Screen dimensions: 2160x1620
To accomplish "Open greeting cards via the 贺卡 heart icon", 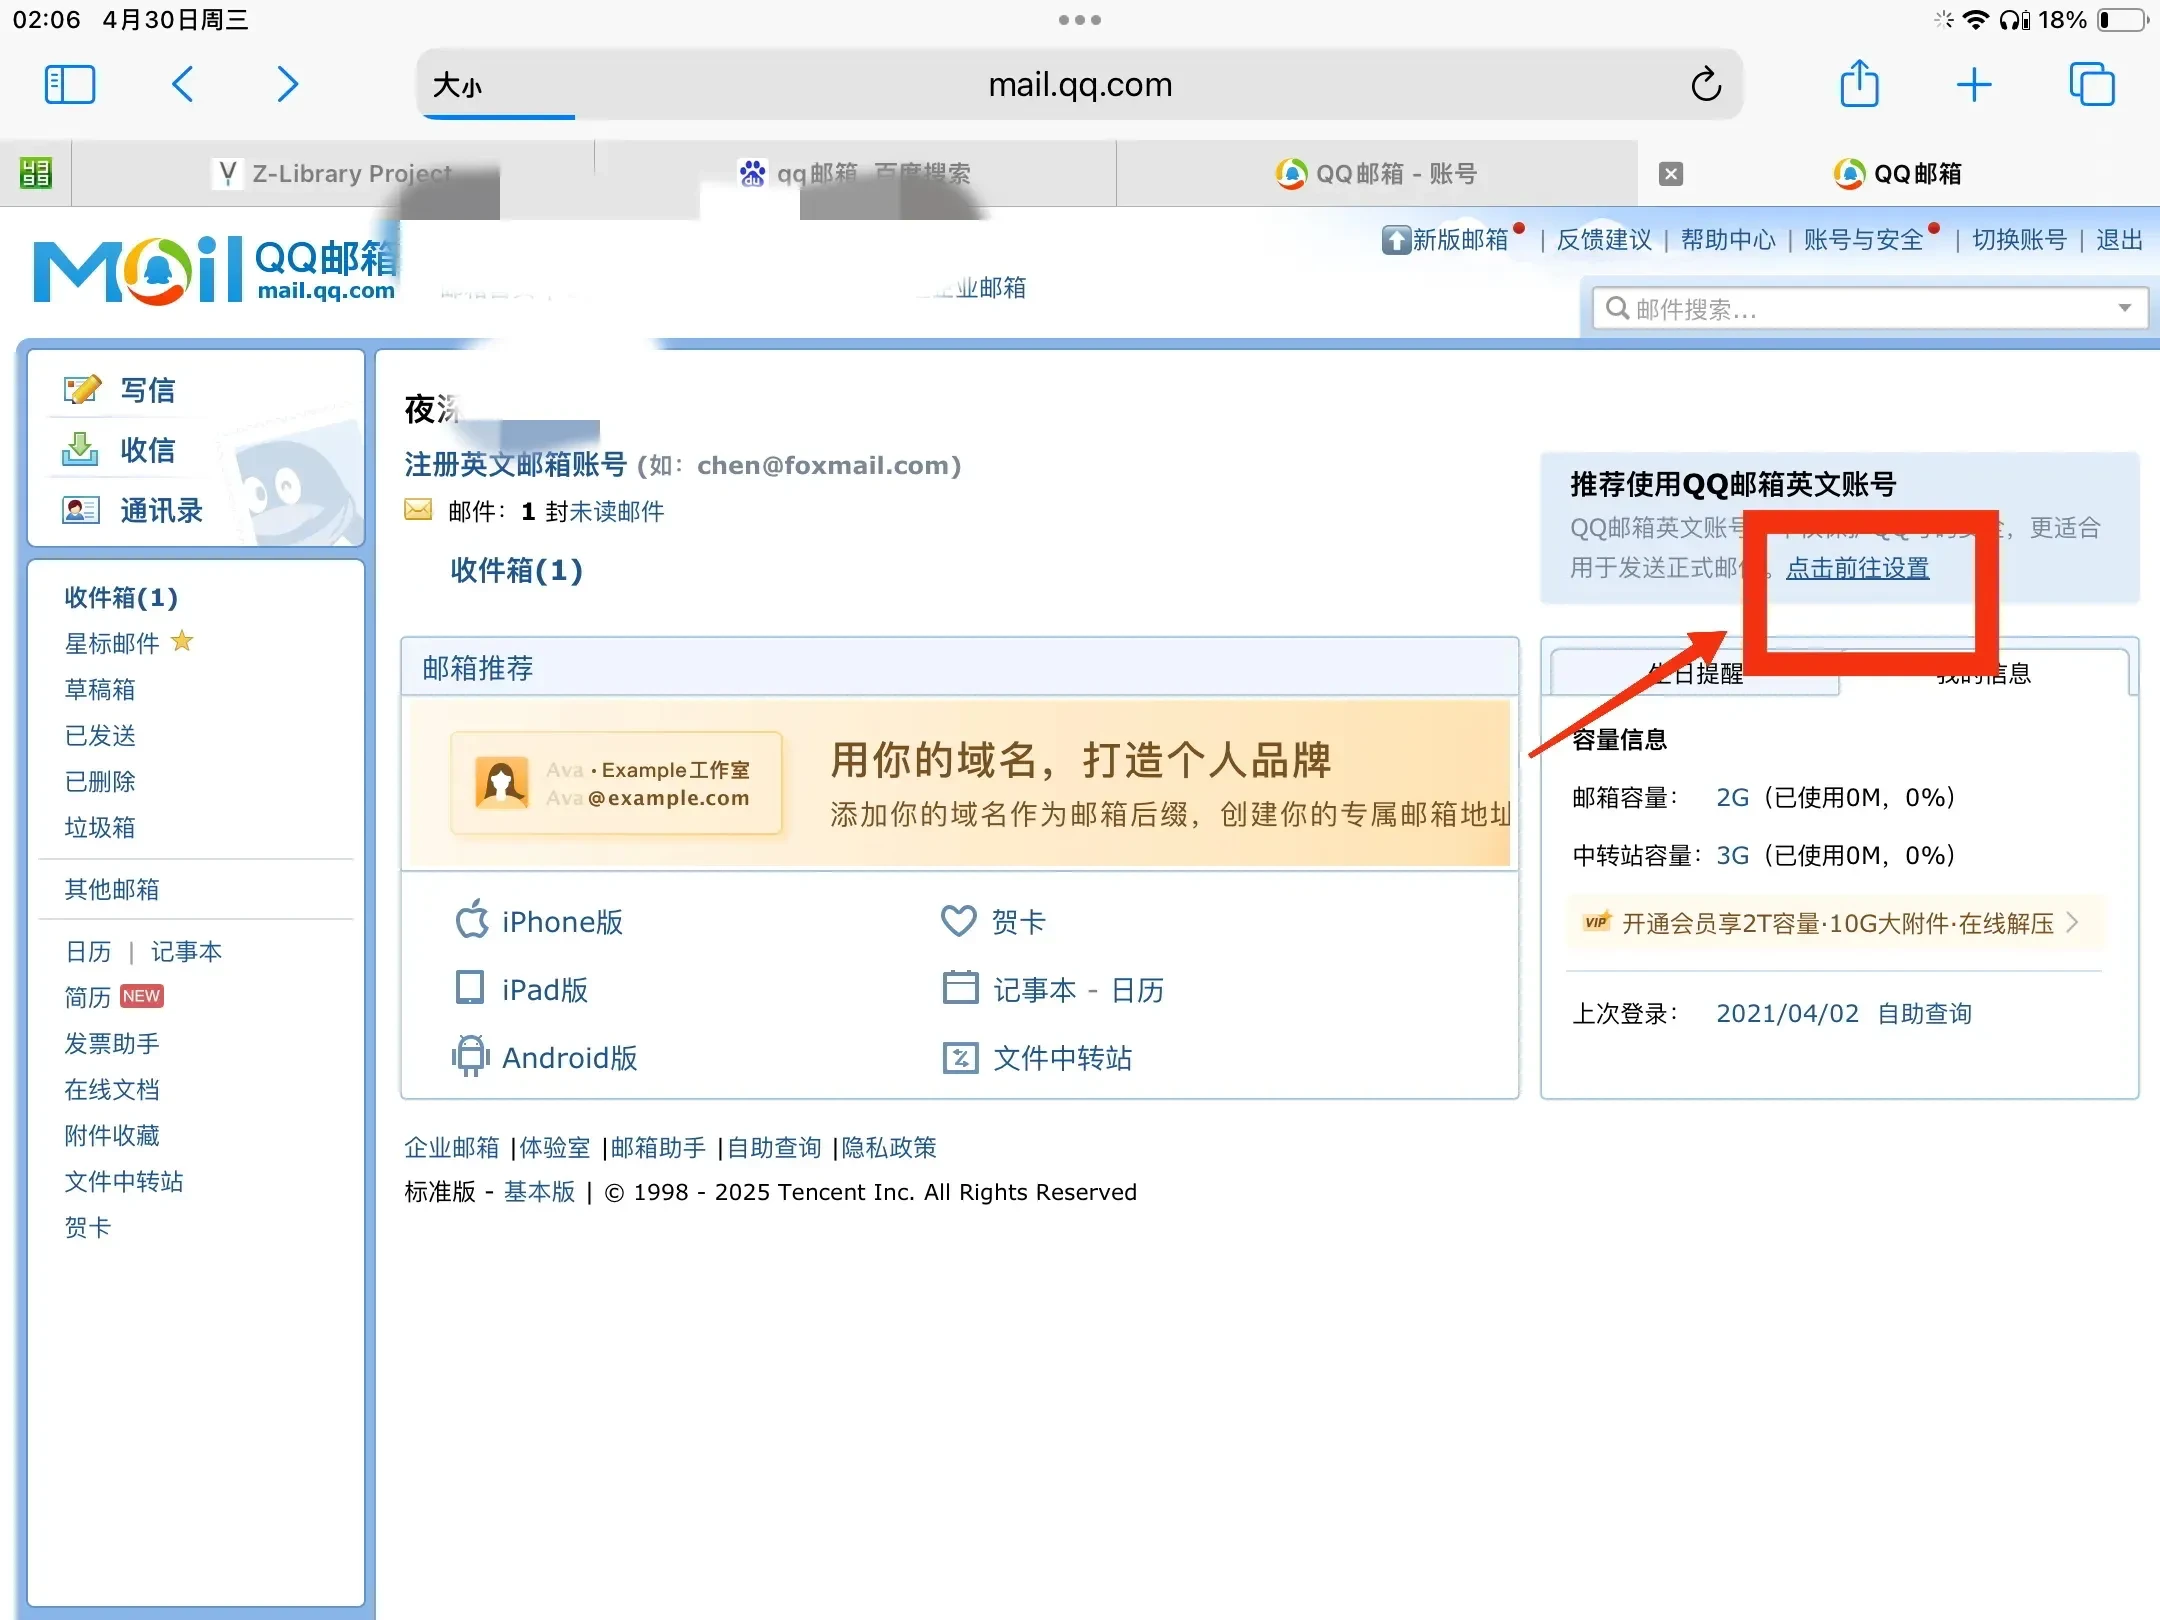I will pos(959,920).
